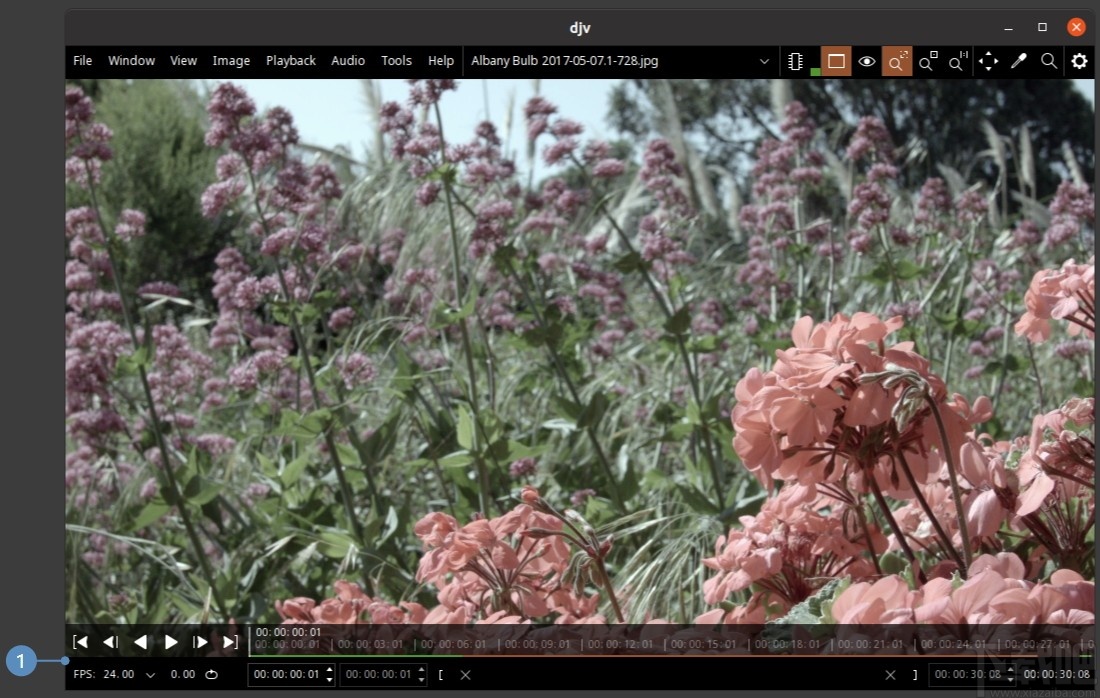This screenshot has height=698, width=1100.
Task: Expand the FPS 24.00 dropdown
Action: point(150,675)
